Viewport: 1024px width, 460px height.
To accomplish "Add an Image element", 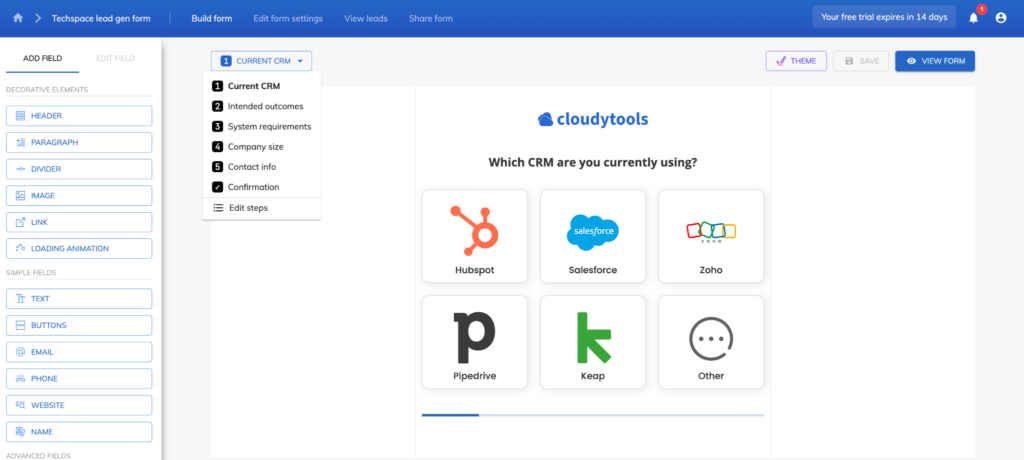I will 79,195.
